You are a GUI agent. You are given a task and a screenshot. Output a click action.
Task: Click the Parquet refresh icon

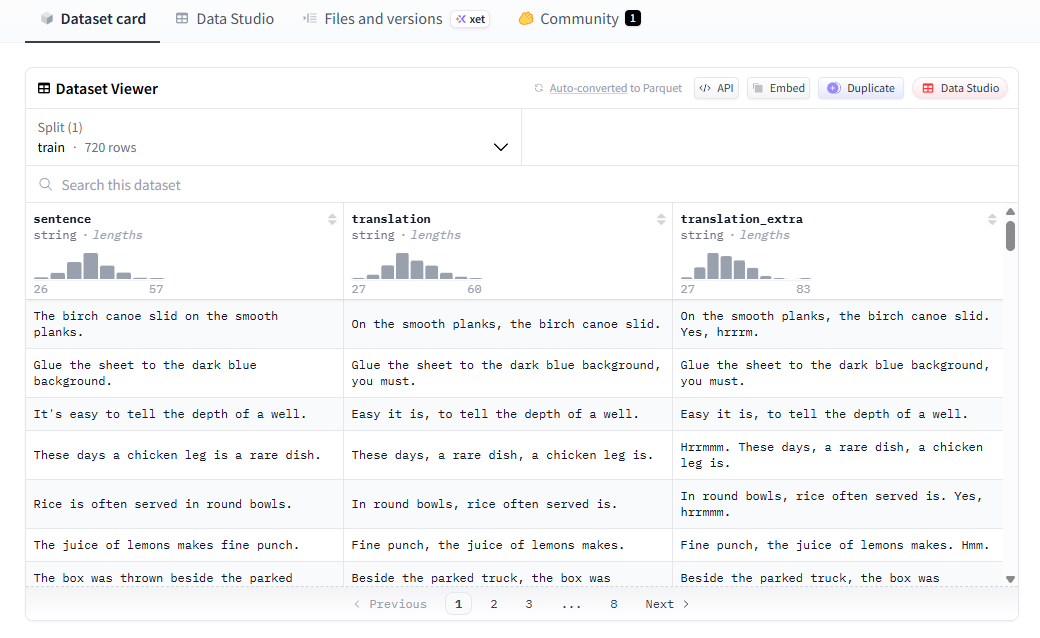pos(539,88)
